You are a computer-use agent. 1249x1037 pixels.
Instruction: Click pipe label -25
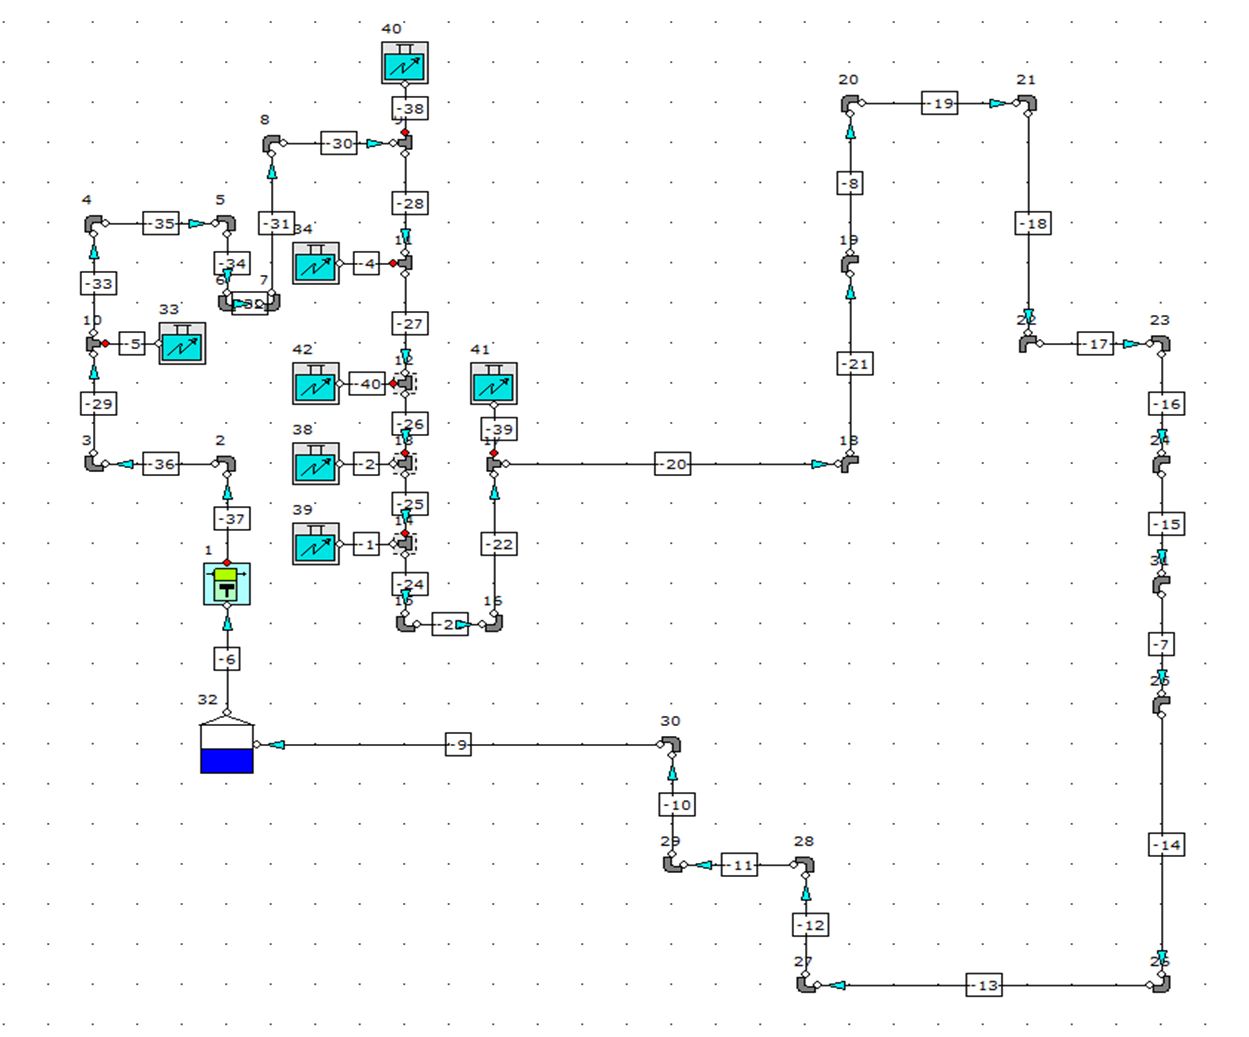410,503
